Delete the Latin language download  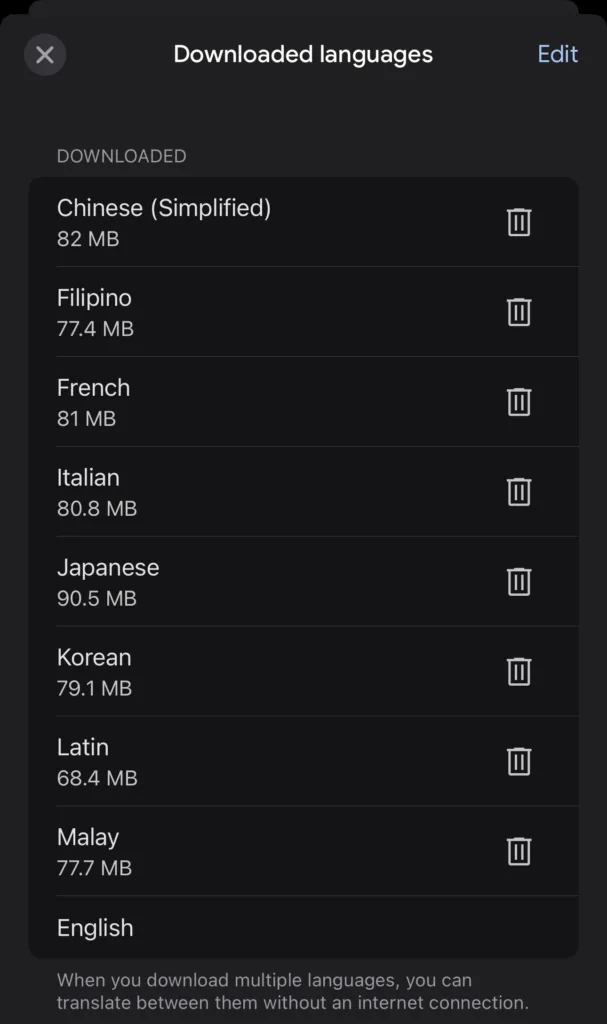[x=518, y=761]
